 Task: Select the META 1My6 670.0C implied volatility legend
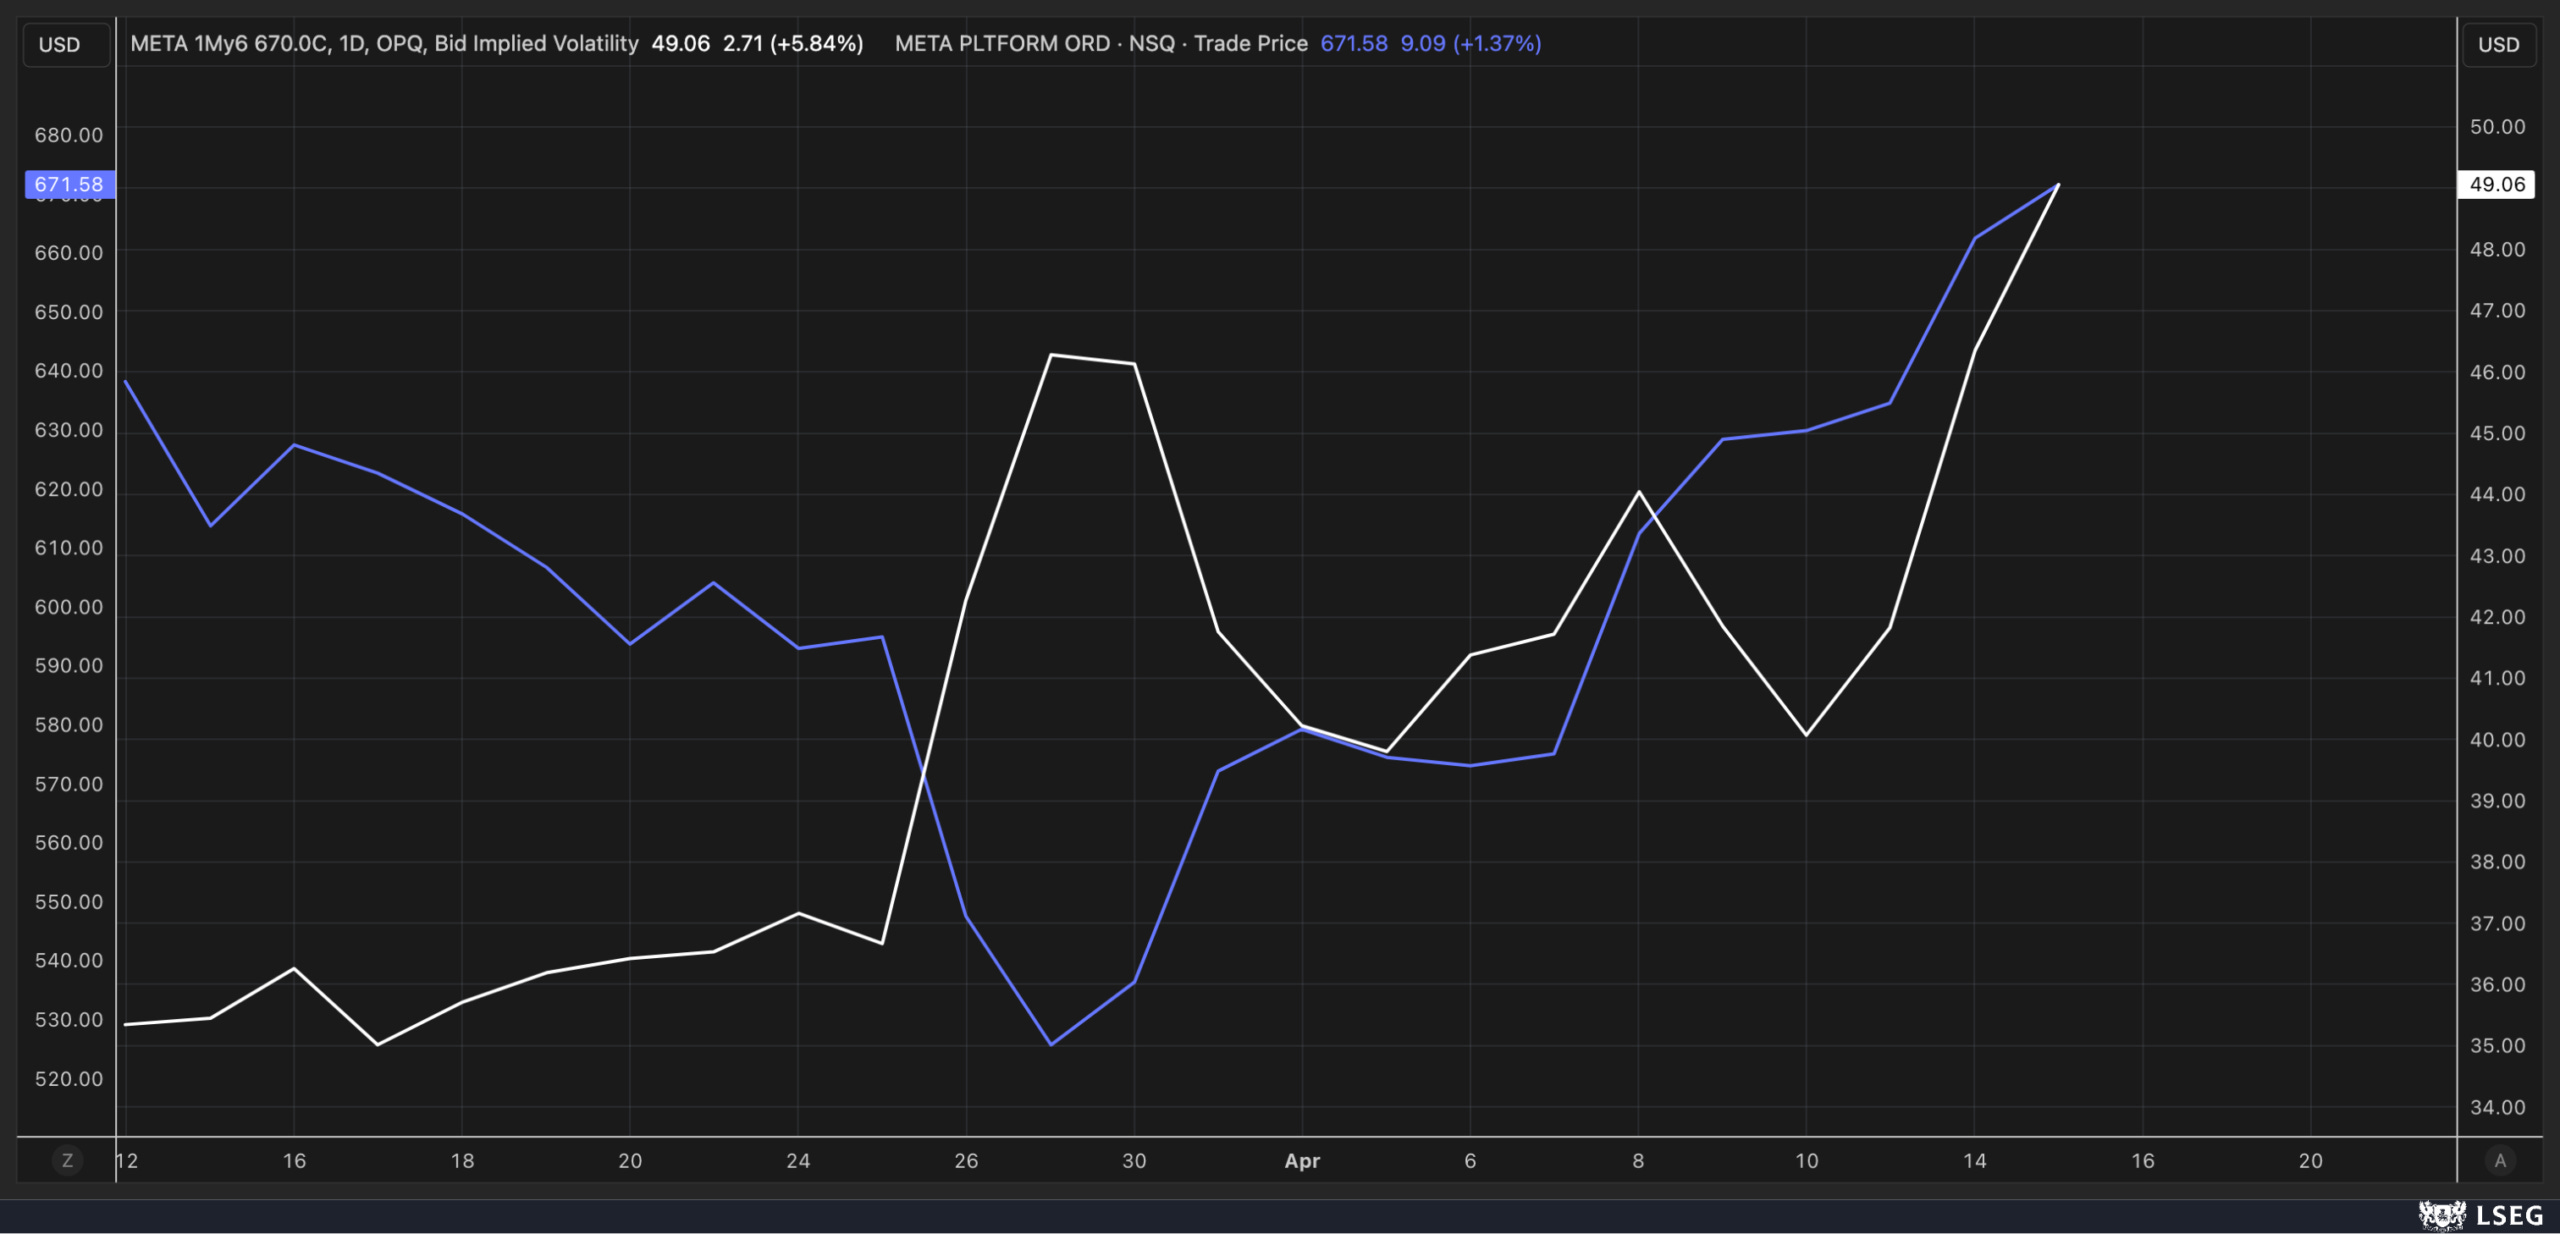(x=384, y=44)
